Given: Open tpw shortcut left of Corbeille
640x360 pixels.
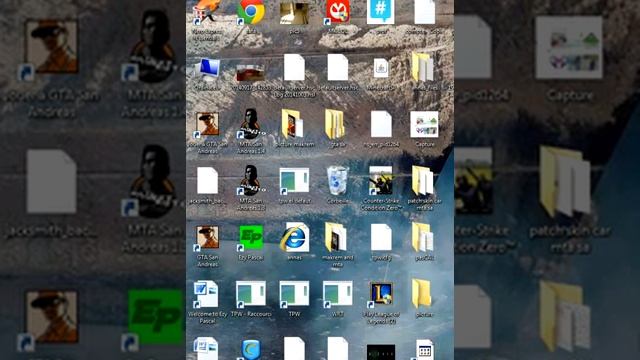Looking at the screenshot, I should tap(294, 181).
